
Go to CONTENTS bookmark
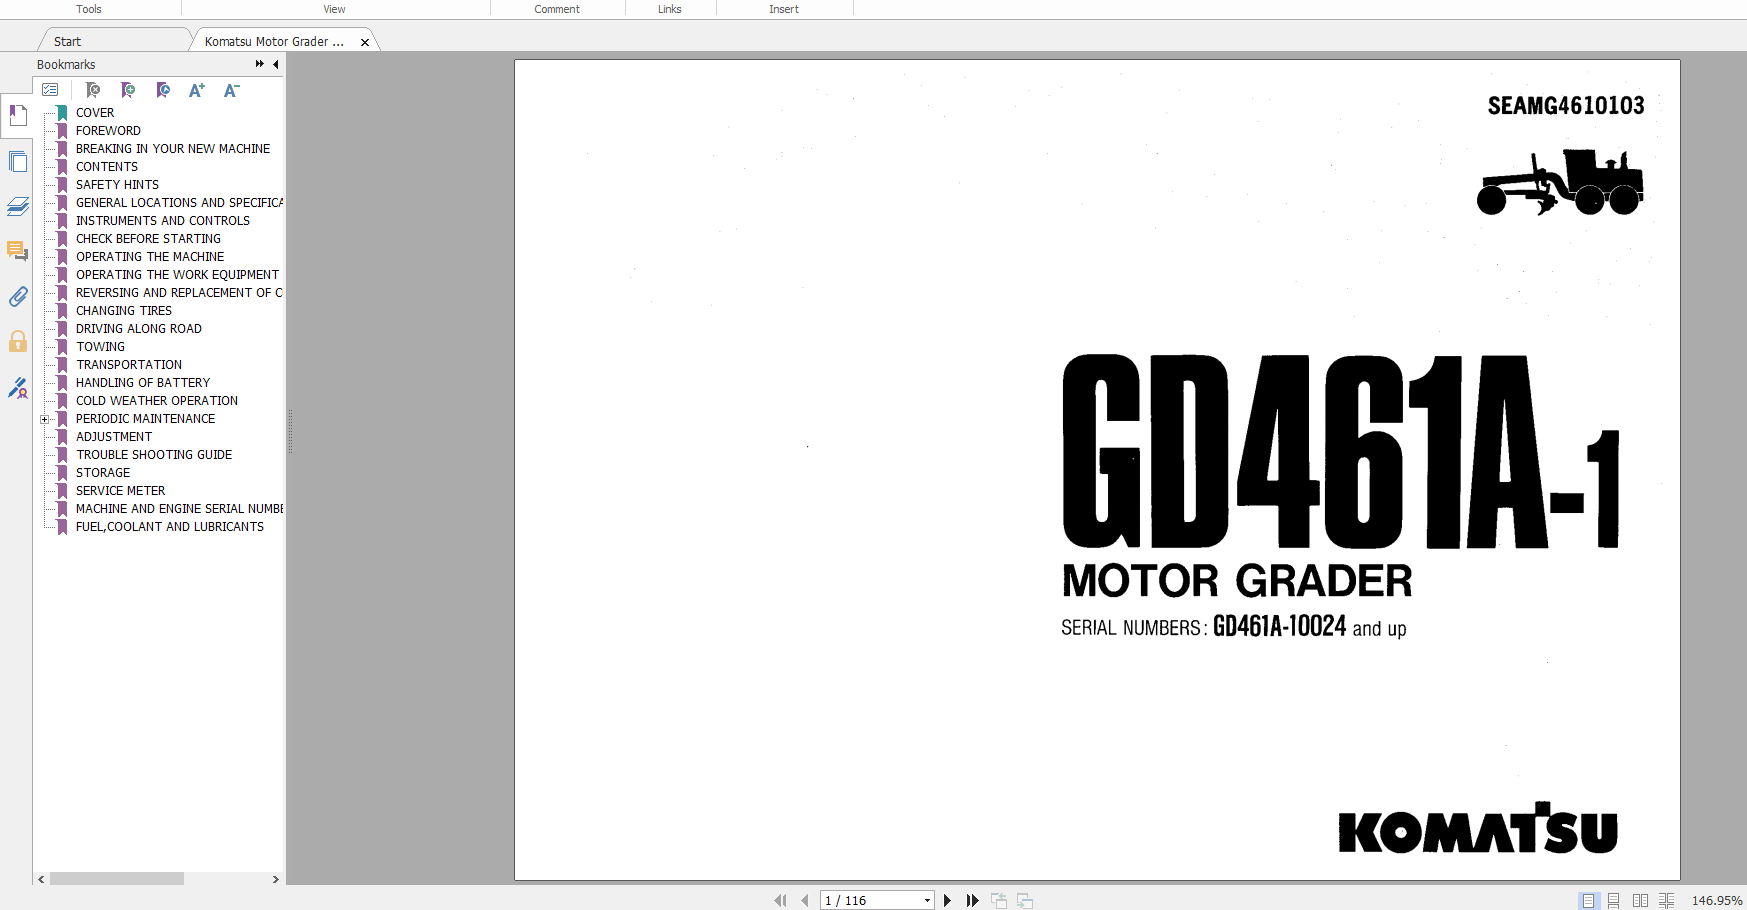pyautogui.click(x=107, y=167)
